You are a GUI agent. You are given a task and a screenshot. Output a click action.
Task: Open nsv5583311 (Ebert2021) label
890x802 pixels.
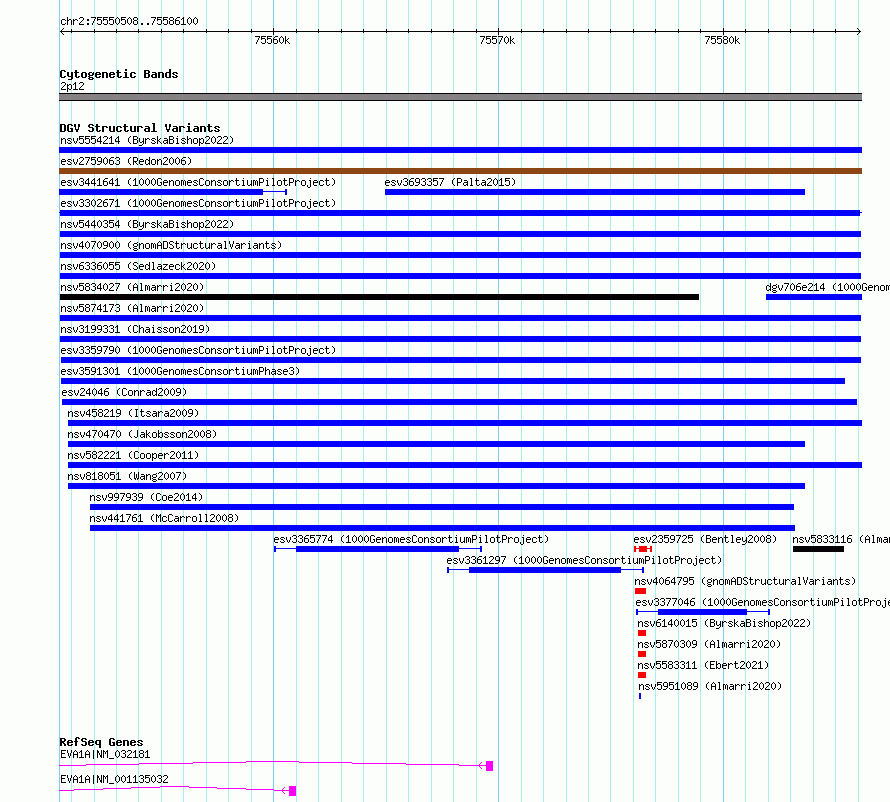pos(703,665)
